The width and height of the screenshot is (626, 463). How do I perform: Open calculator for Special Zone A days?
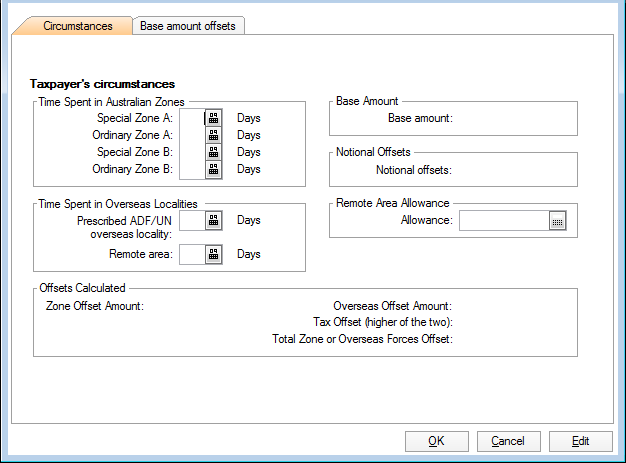point(213,117)
